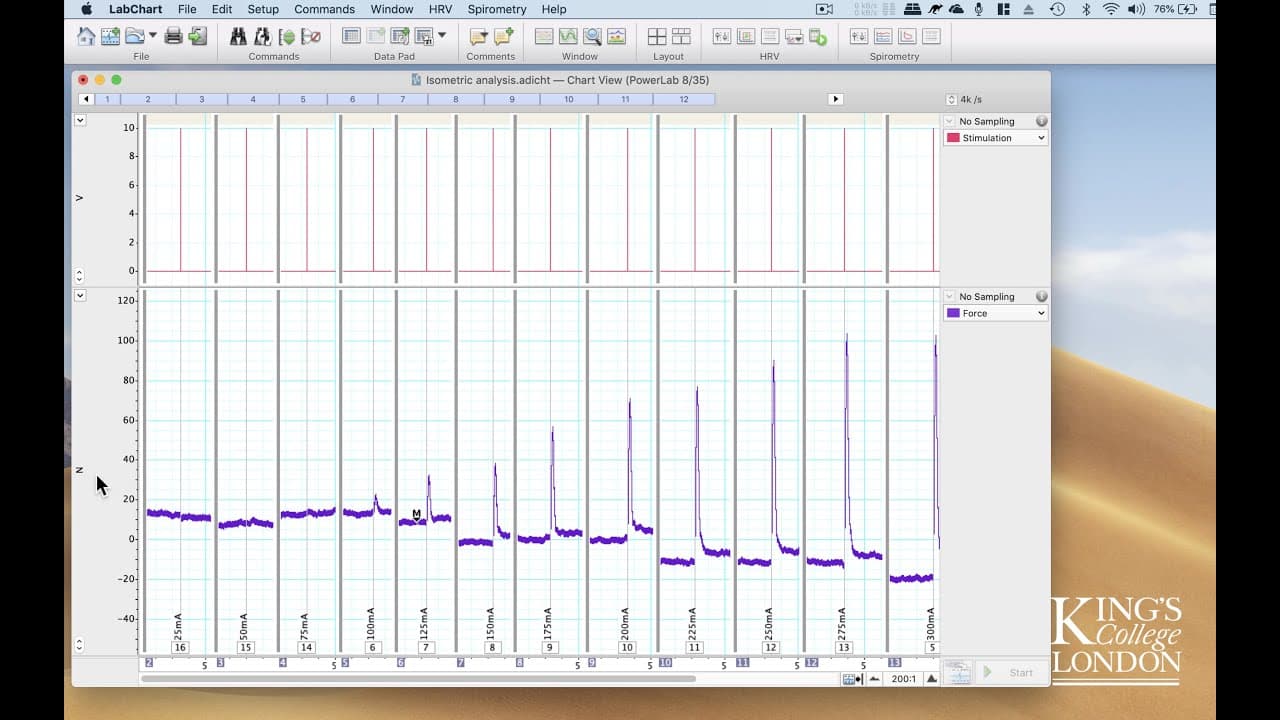Click the block navigator right arrow
1280x720 pixels.
click(836, 99)
